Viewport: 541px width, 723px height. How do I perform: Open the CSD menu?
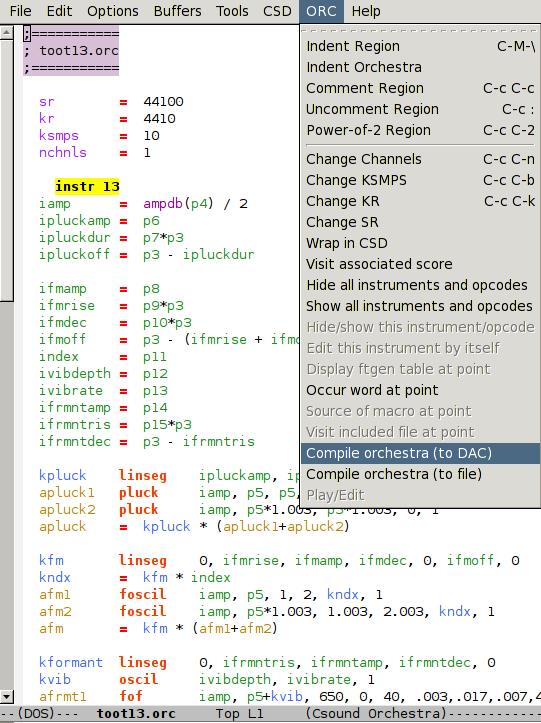(277, 11)
